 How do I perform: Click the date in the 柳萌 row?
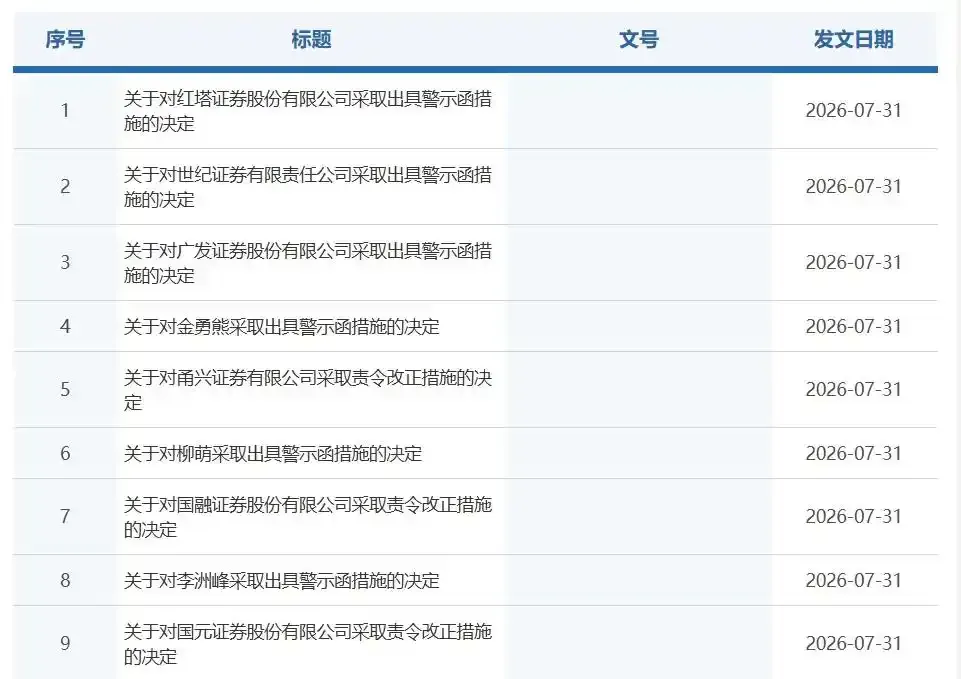tap(854, 453)
